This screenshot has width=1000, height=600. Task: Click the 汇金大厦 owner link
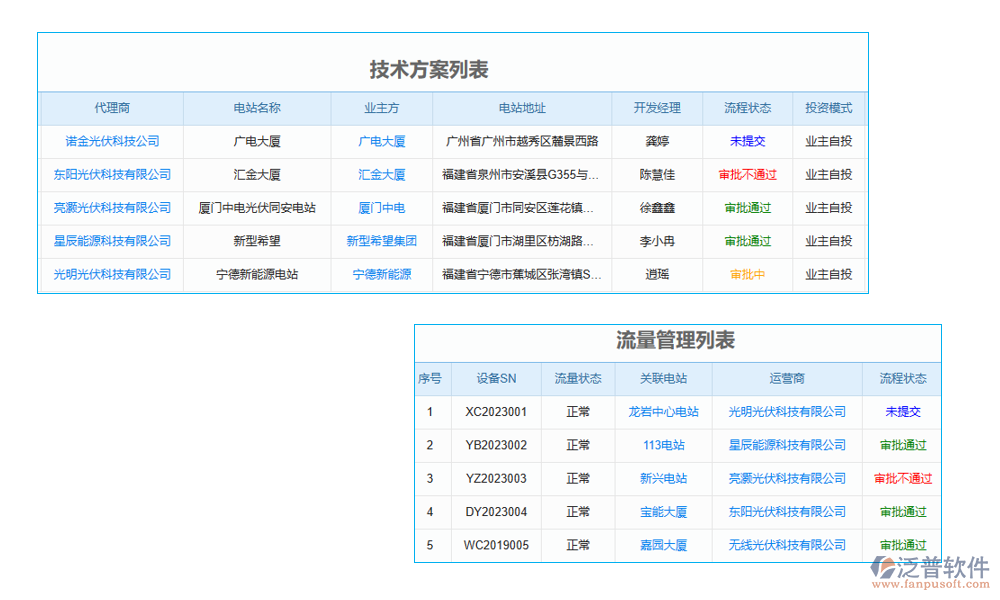[x=382, y=174]
